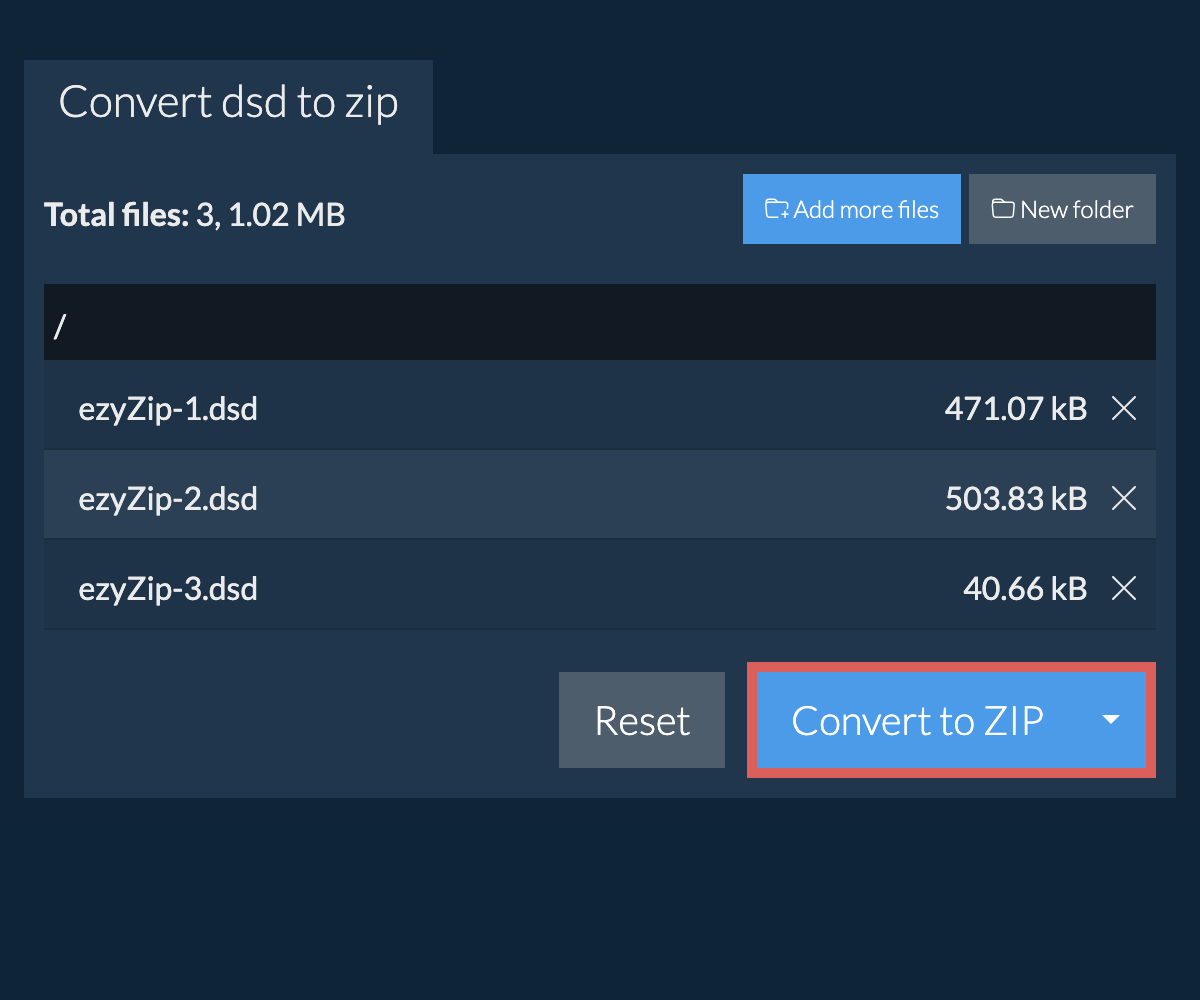Image resolution: width=1200 pixels, height=1000 pixels.
Task: Remove ezyZip-2.dsd with its X icon
Action: click(x=1124, y=498)
